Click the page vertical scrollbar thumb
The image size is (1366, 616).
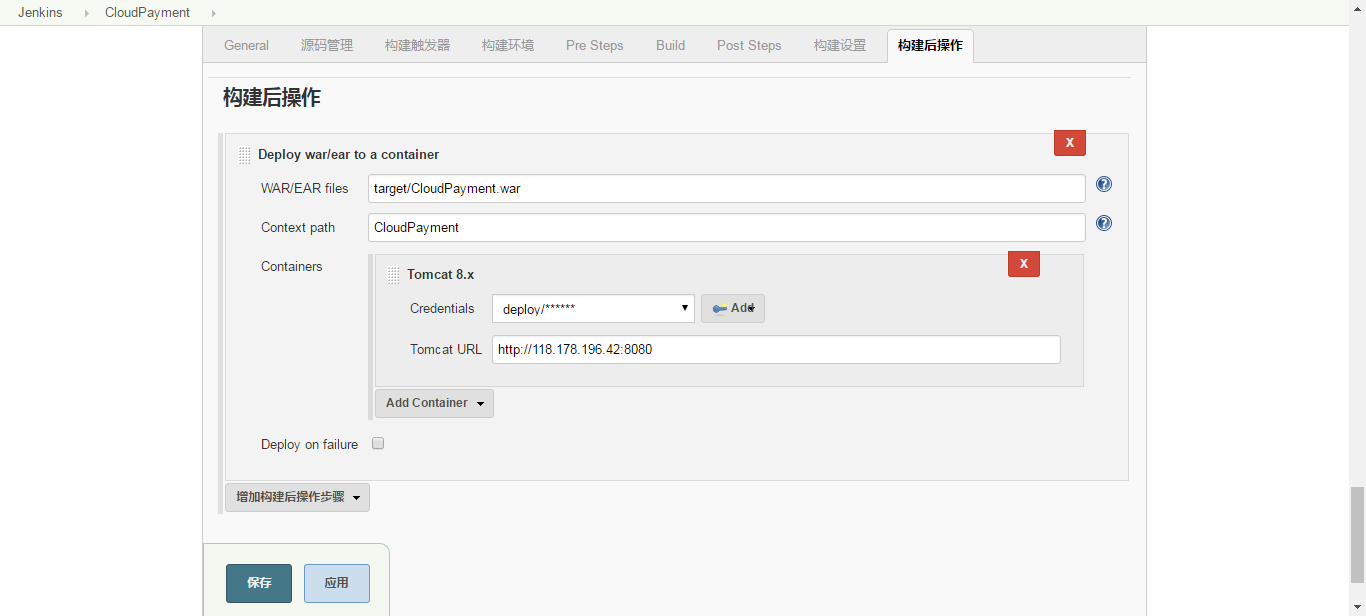(x=1356, y=535)
